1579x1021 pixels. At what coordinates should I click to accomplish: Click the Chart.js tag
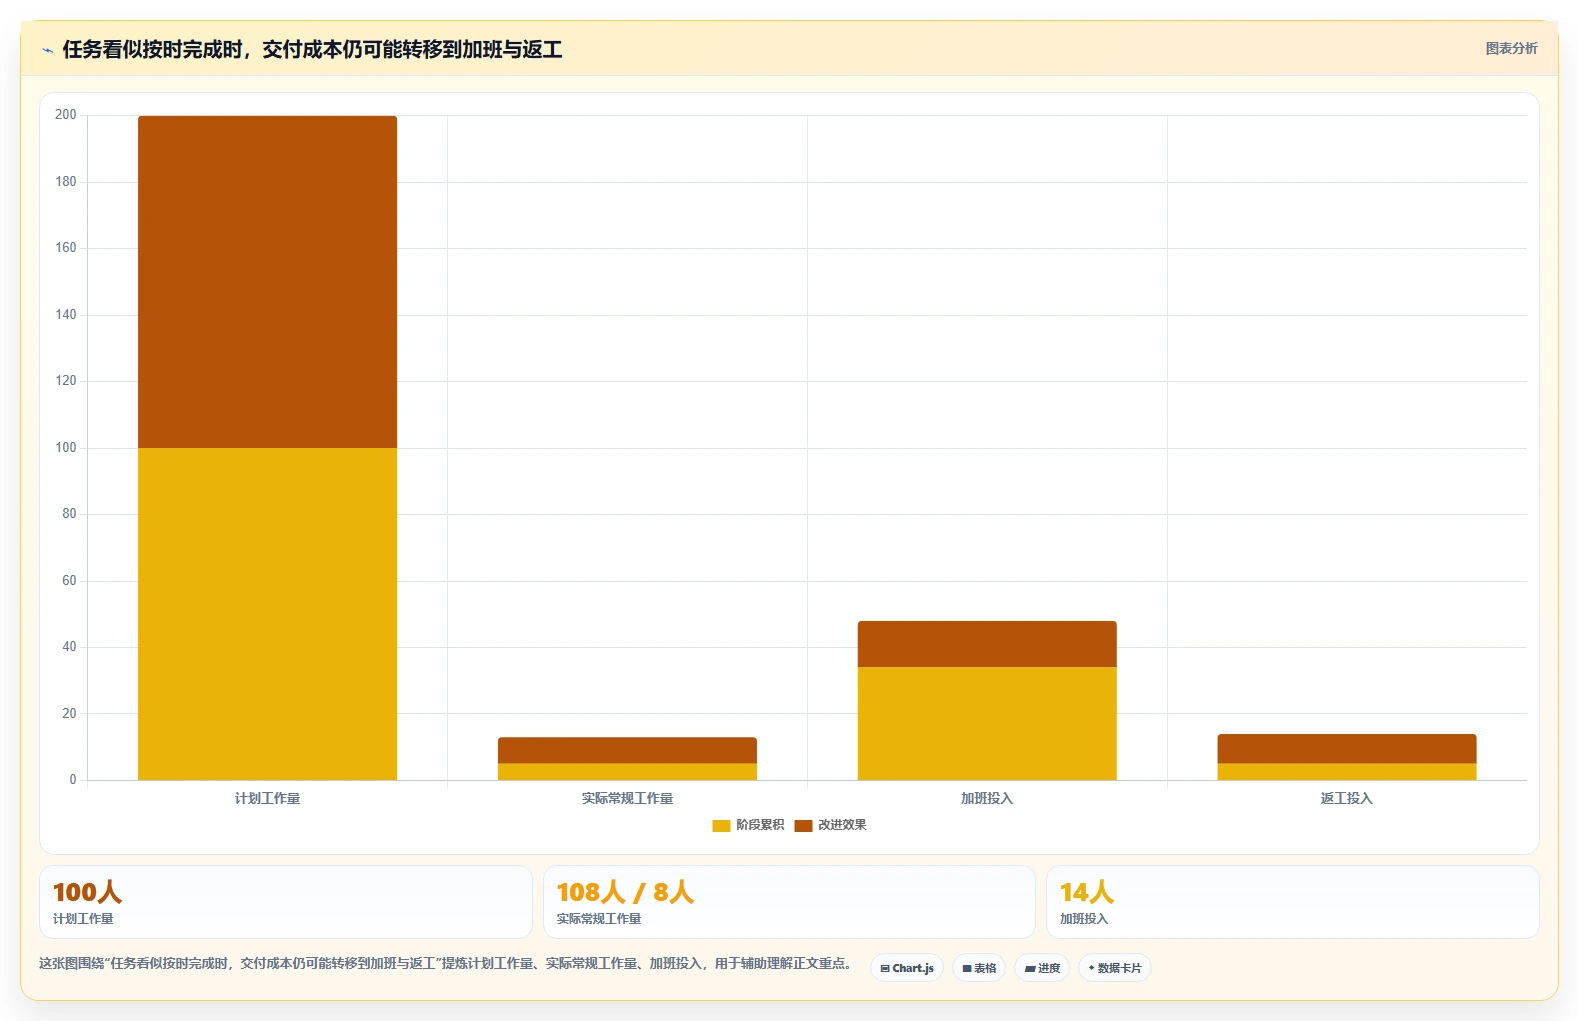coord(907,968)
